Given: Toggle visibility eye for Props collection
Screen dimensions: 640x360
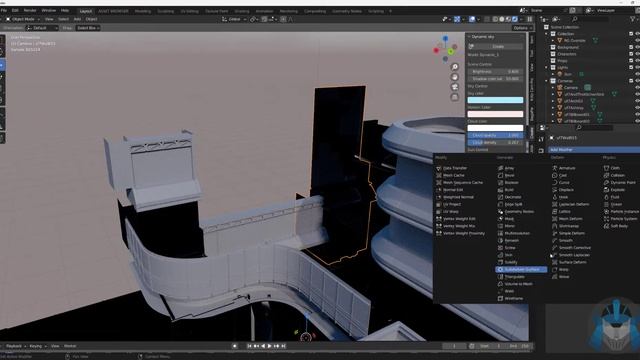Looking at the screenshot, I should [x=638, y=61].
